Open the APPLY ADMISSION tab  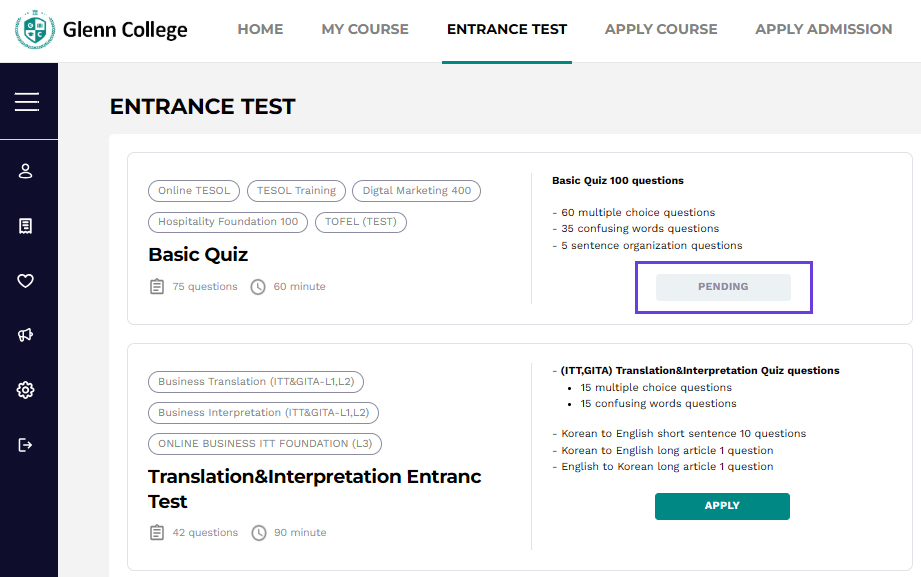coord(823,30)
